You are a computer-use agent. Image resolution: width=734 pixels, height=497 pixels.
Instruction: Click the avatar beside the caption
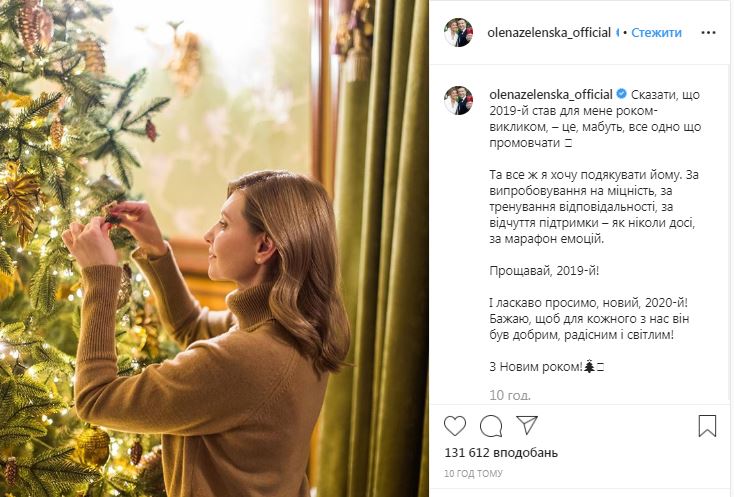click(x=458, y=100)
